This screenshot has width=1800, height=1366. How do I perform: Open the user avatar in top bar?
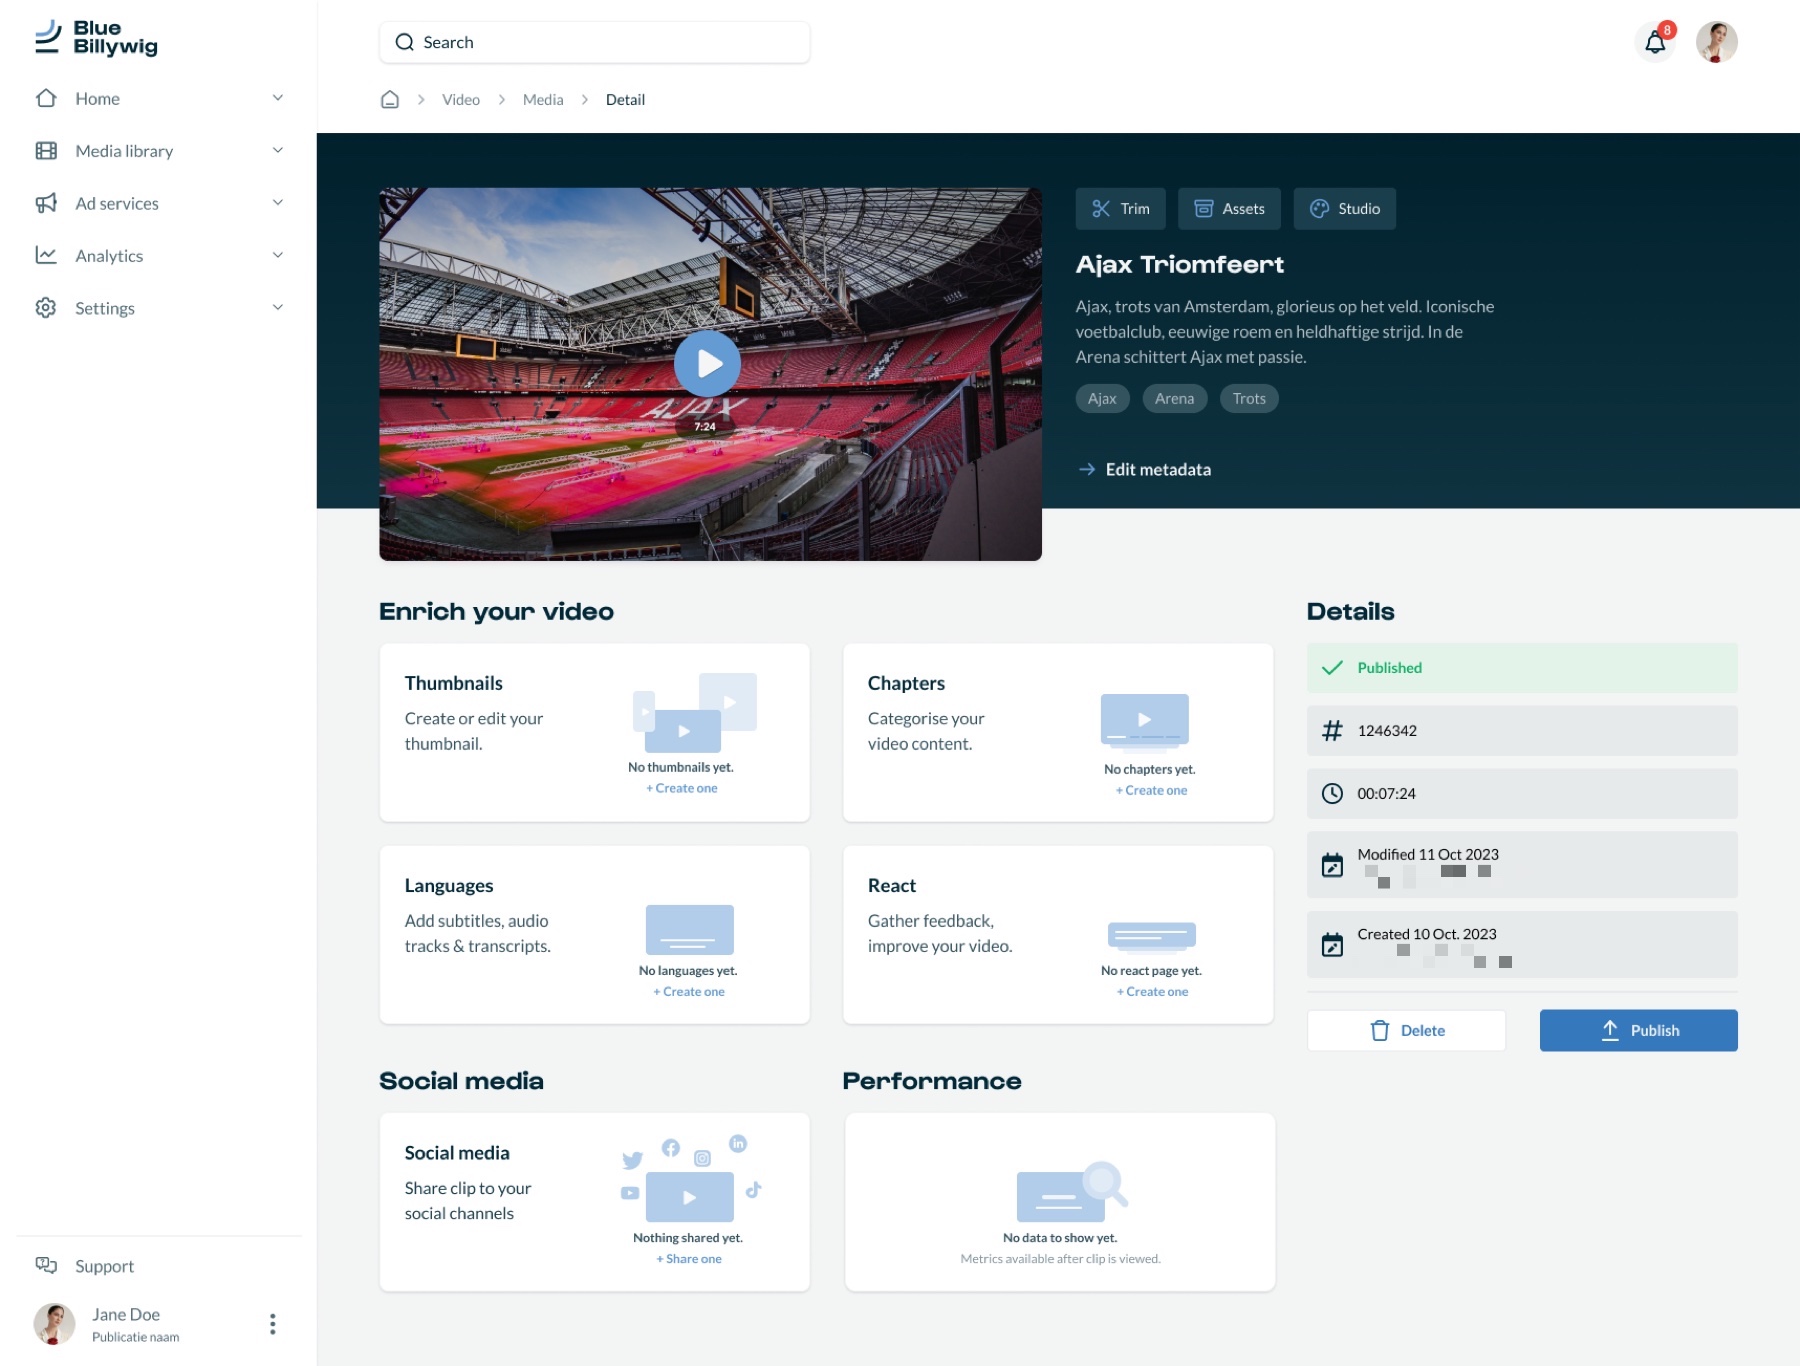pyautogui.click(x=1717, y=42)
